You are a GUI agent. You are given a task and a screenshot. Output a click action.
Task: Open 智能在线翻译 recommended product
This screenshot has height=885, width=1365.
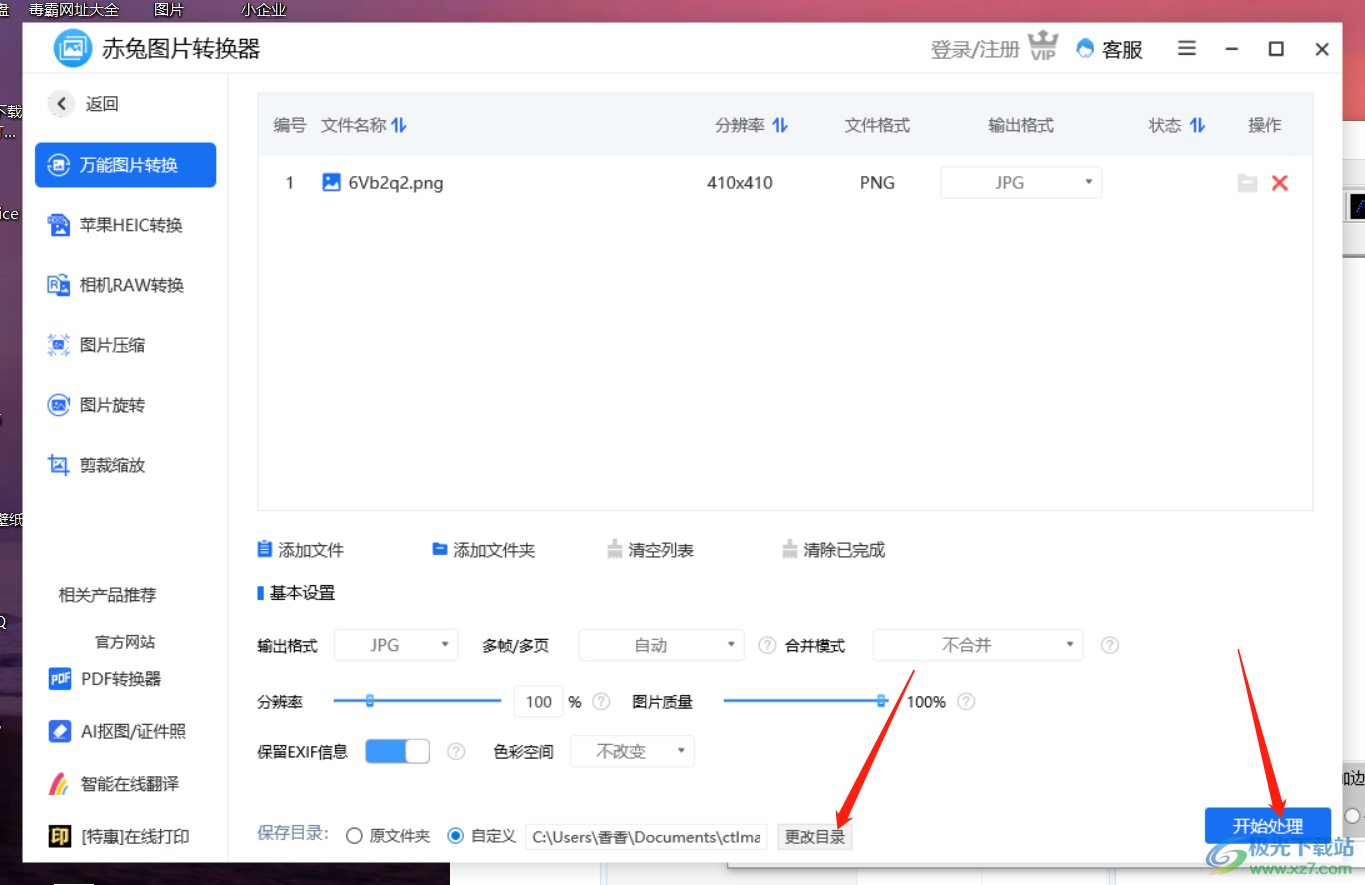[x=114, y=783]
